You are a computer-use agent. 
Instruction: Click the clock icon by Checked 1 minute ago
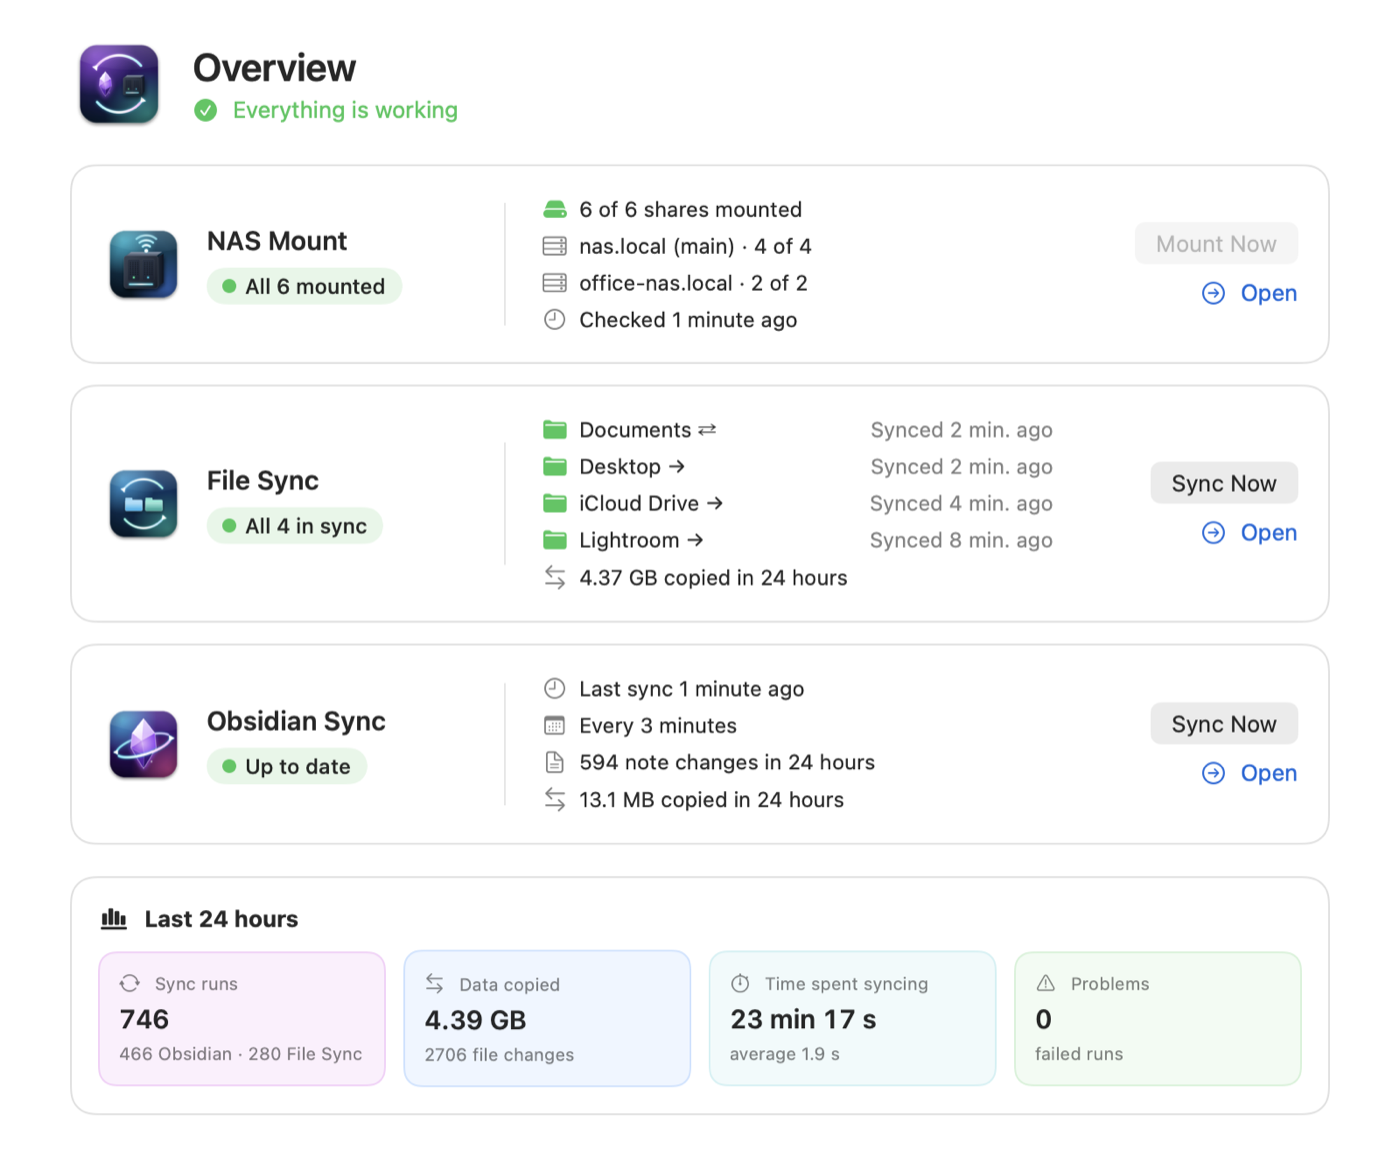click(555, 320)
